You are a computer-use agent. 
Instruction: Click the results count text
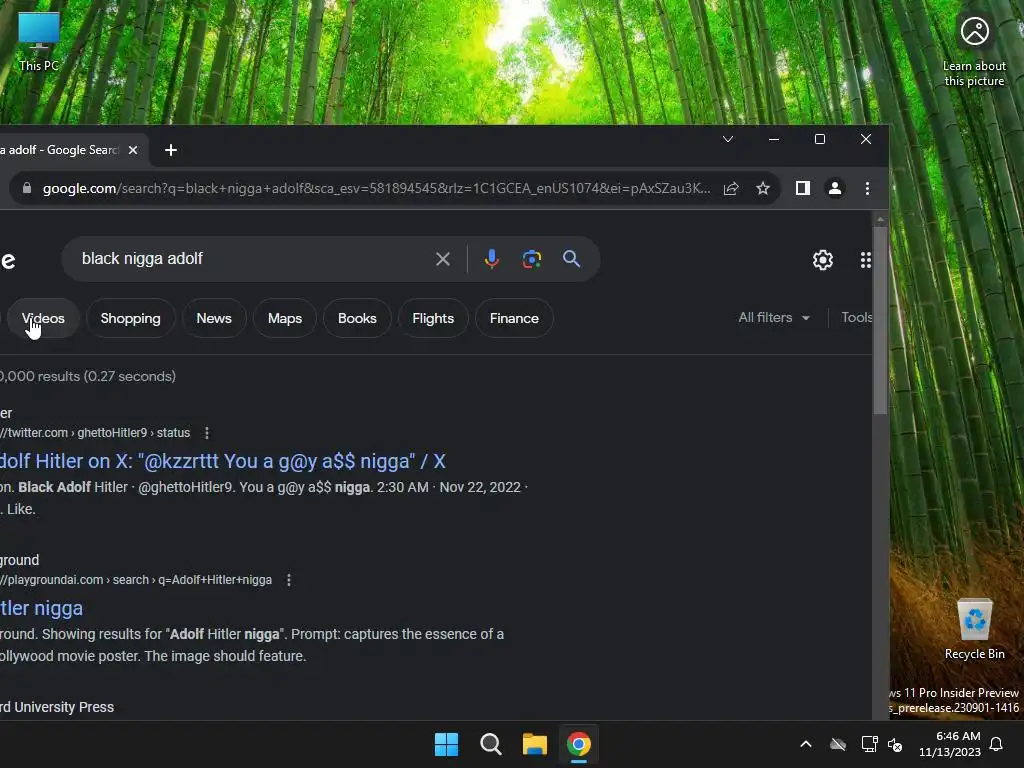click(x=88, y=377)
